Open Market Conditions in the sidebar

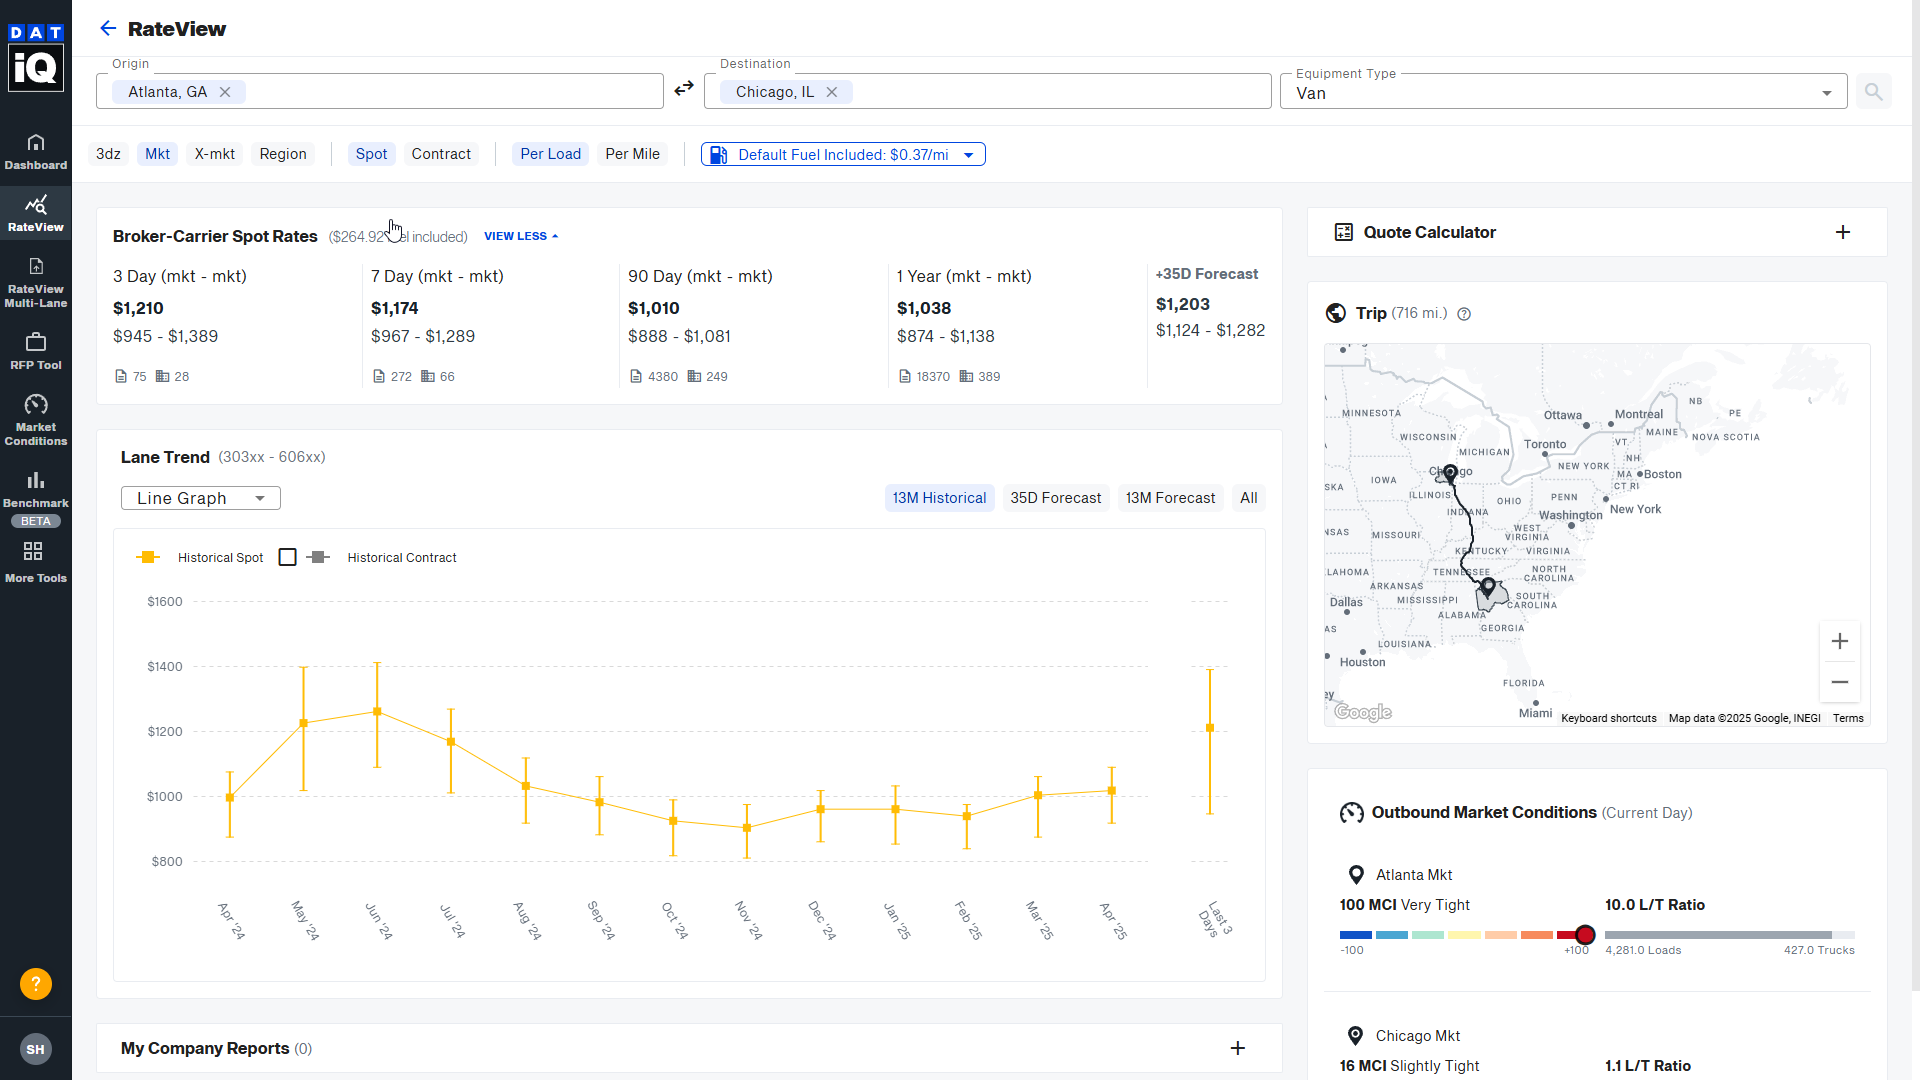point(36,419)
